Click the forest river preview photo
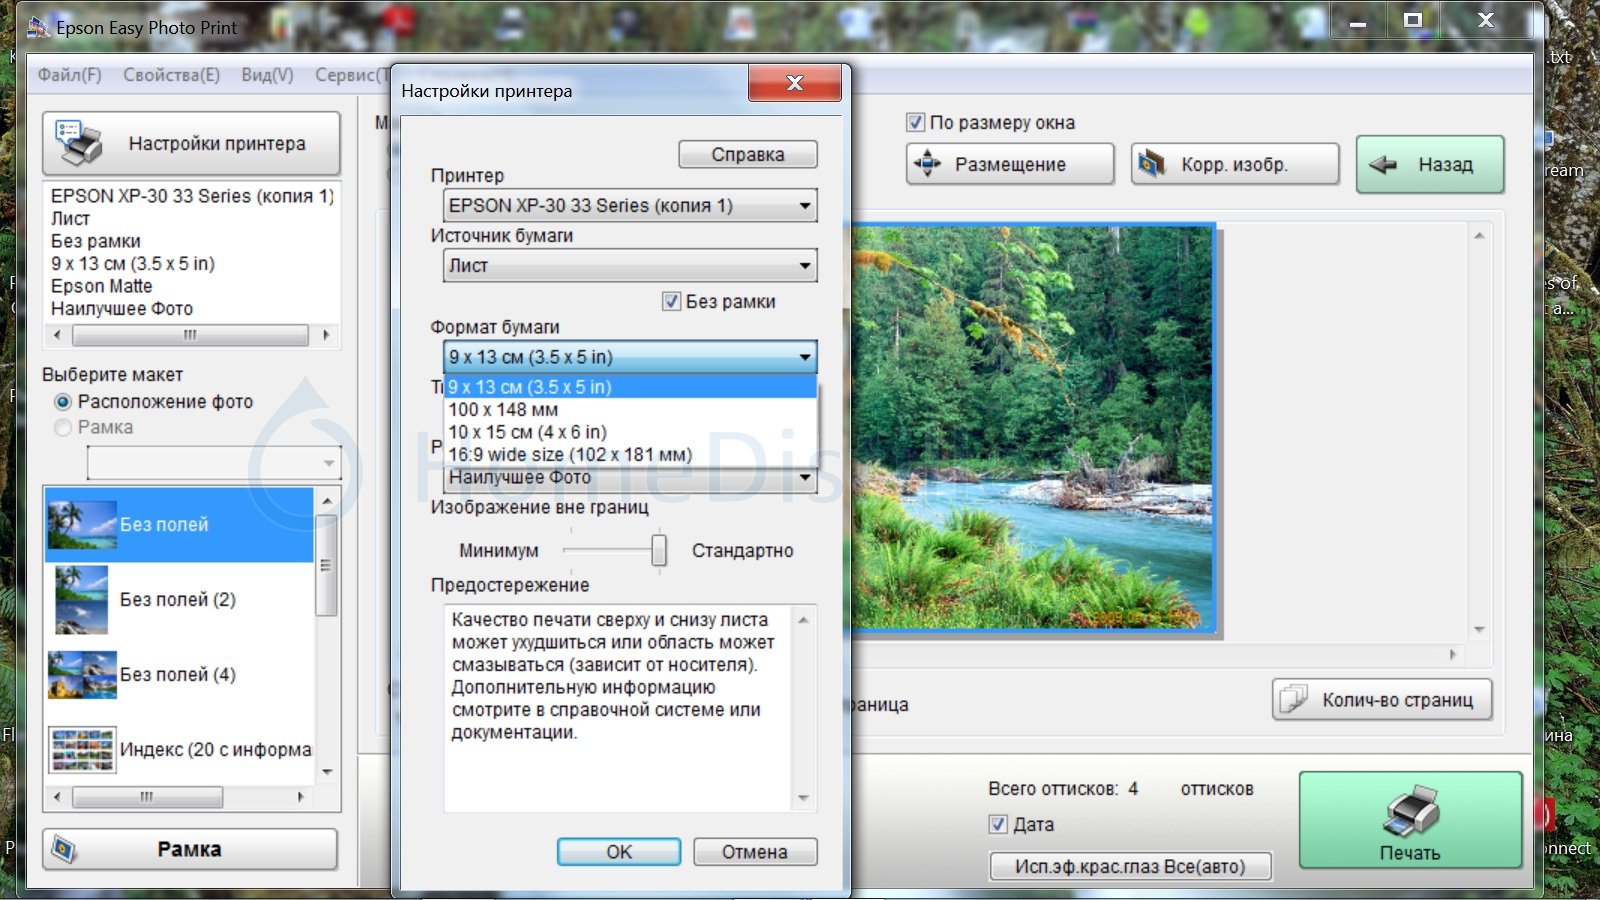The width and height of the screenshot is (1600, 900). pos(1033,428)
